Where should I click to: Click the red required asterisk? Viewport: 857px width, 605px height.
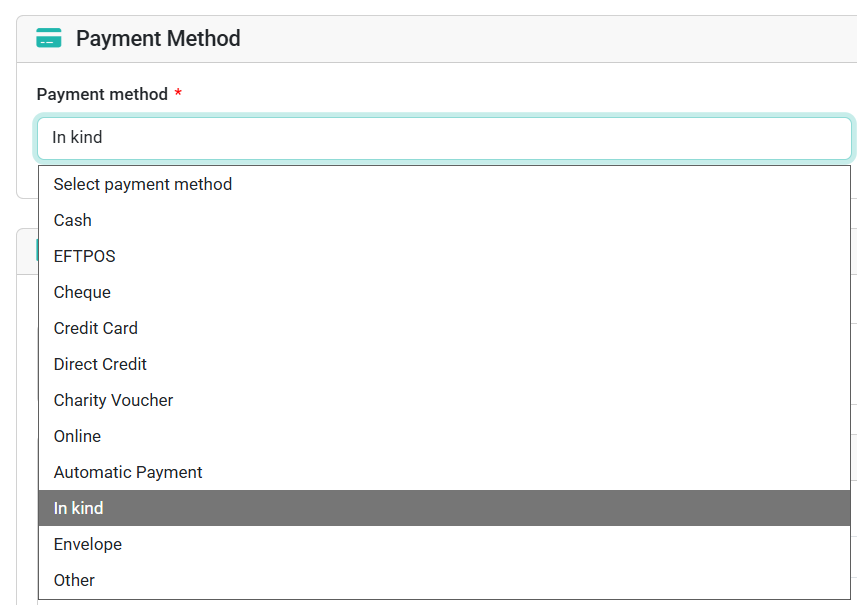(178, 92)
